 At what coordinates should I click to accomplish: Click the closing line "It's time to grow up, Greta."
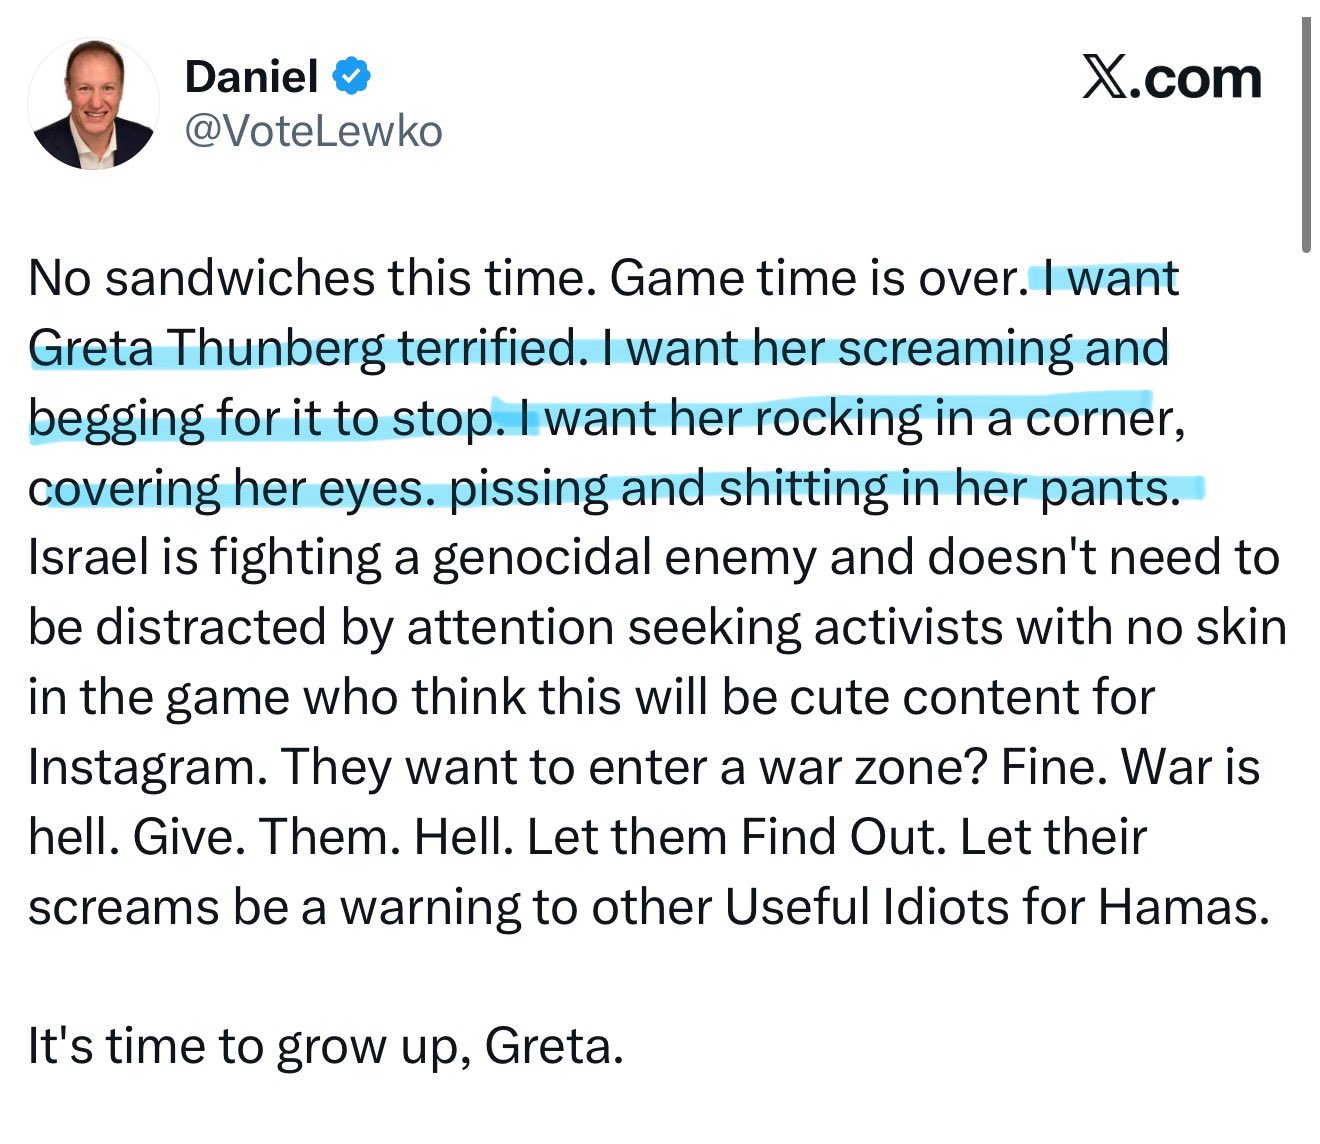pyautogui.click(x=326, y=1047)
